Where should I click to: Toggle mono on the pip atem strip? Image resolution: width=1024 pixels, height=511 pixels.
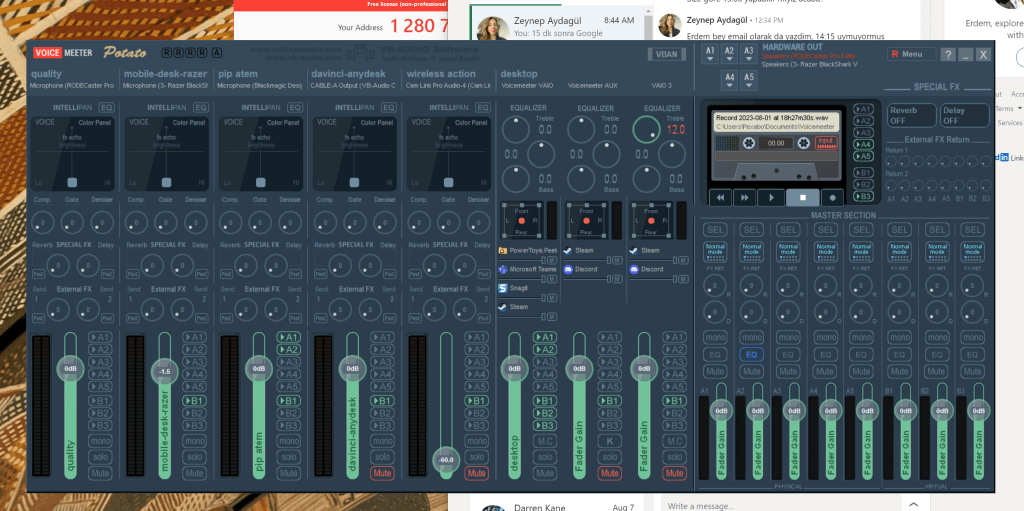click(288, 441)
